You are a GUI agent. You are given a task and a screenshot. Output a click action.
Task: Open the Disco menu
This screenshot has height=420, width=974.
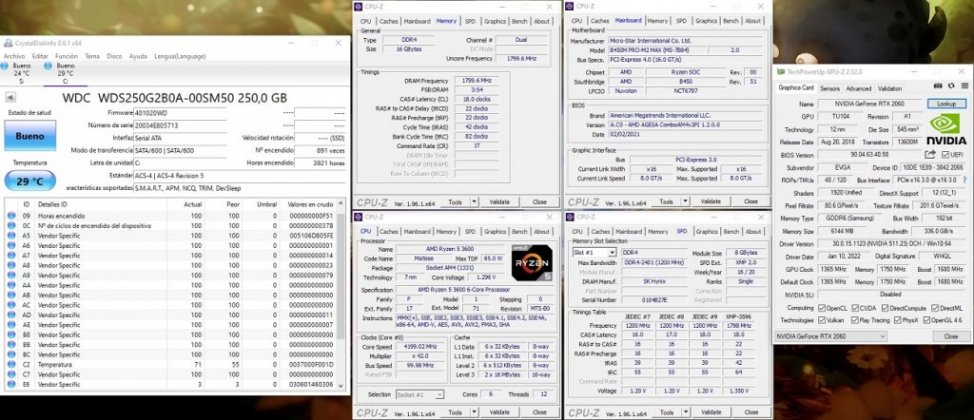tap(114, 56)
